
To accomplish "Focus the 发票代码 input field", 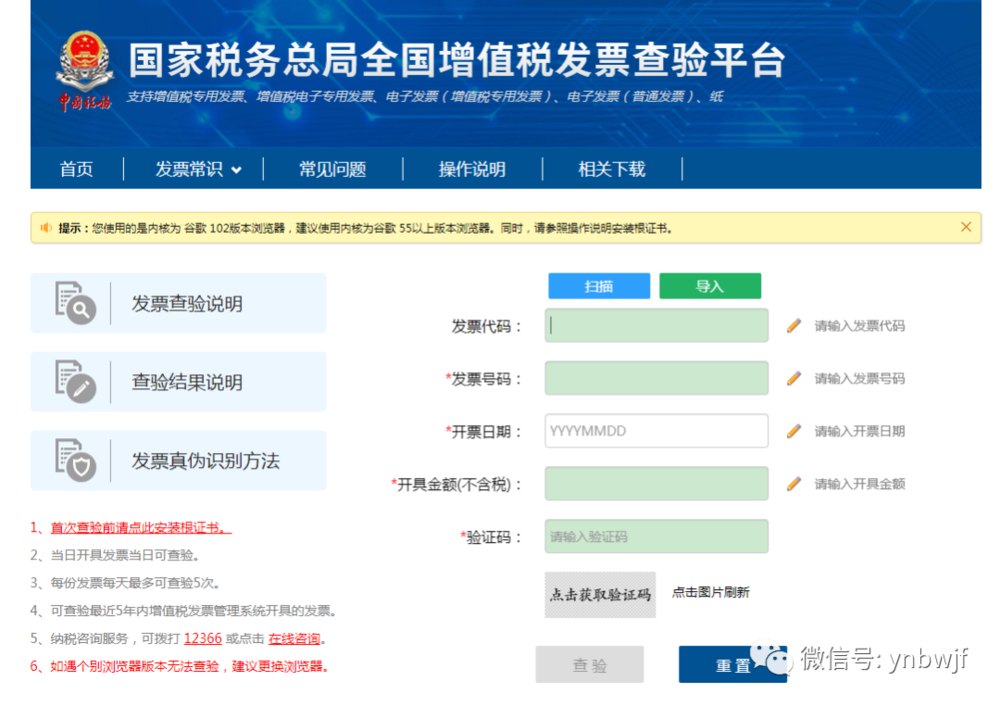I will [656, 326].
